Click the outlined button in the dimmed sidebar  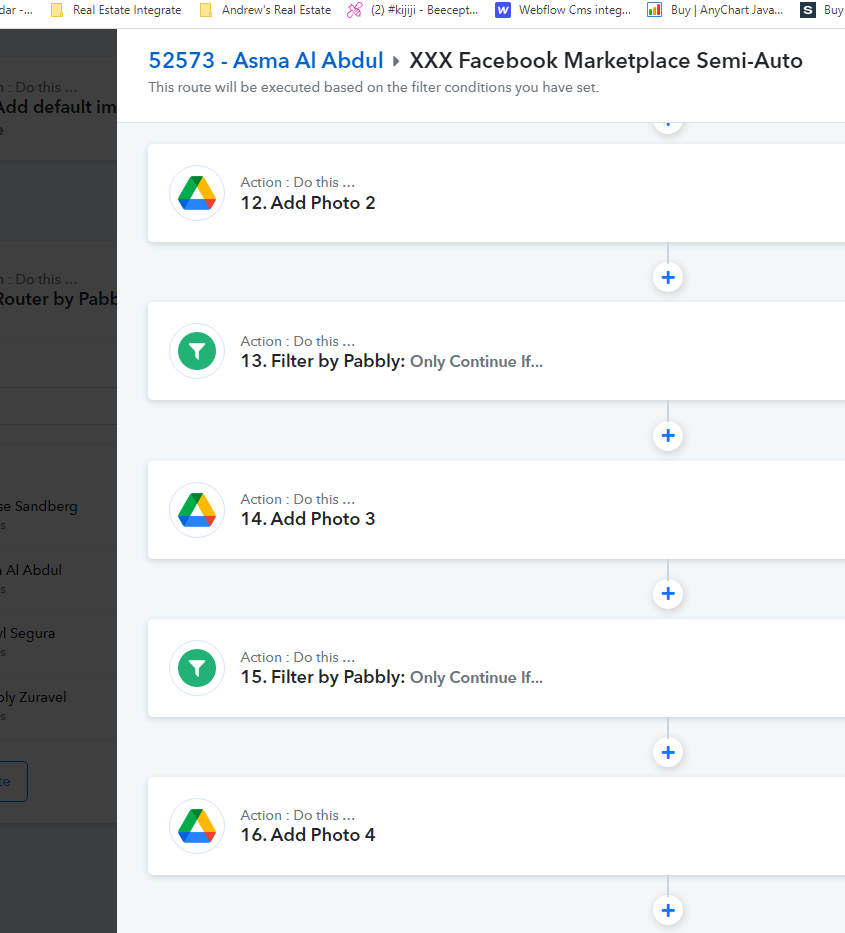pyautogui.click(x=13, y=781)
